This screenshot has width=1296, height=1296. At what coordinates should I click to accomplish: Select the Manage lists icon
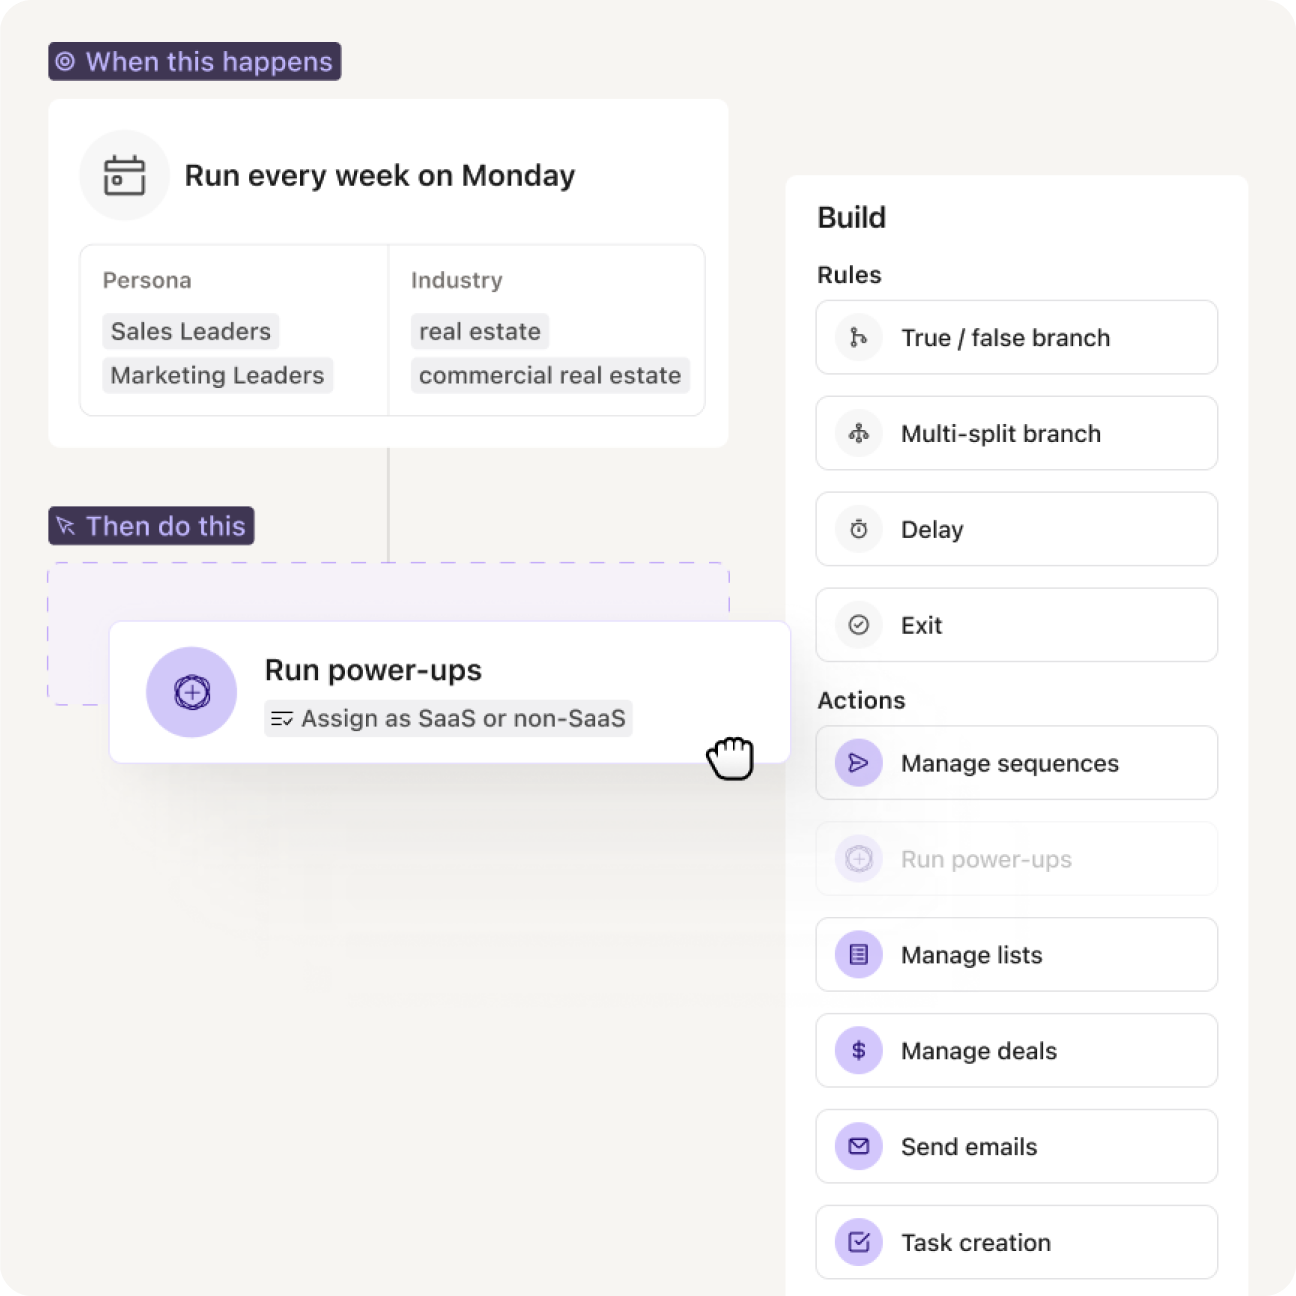point(857,954)
